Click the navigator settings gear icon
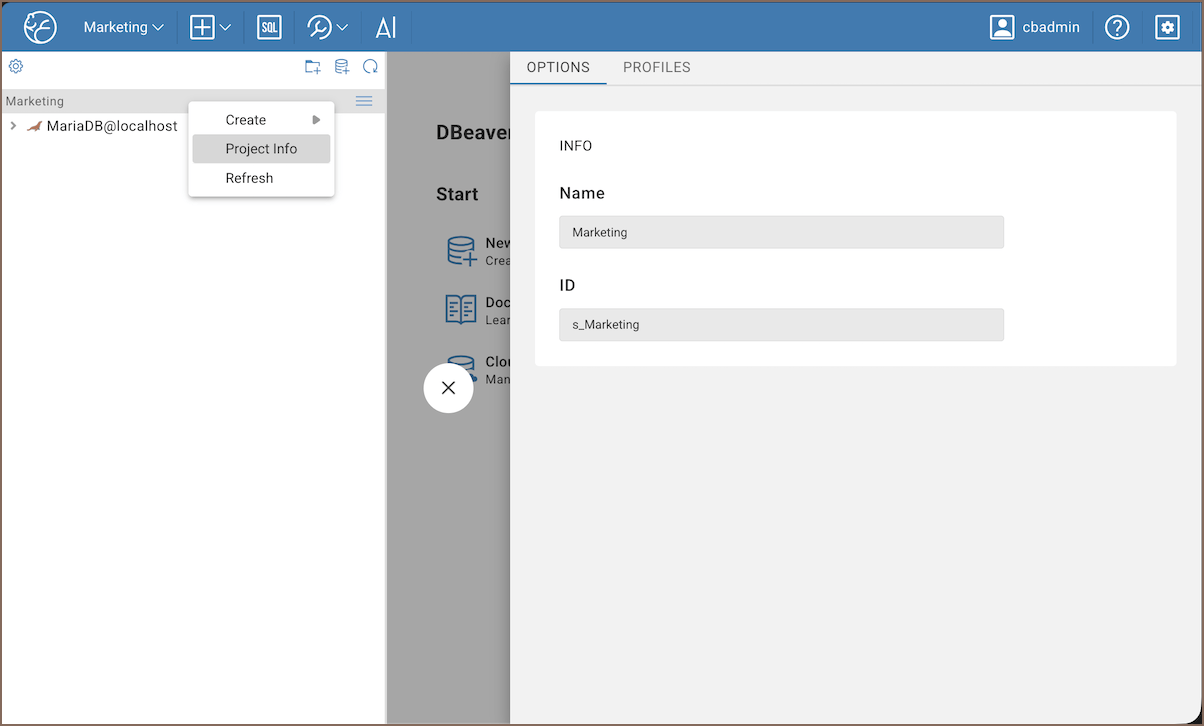This screenshot has width=1204, height=726. point(16,67)
